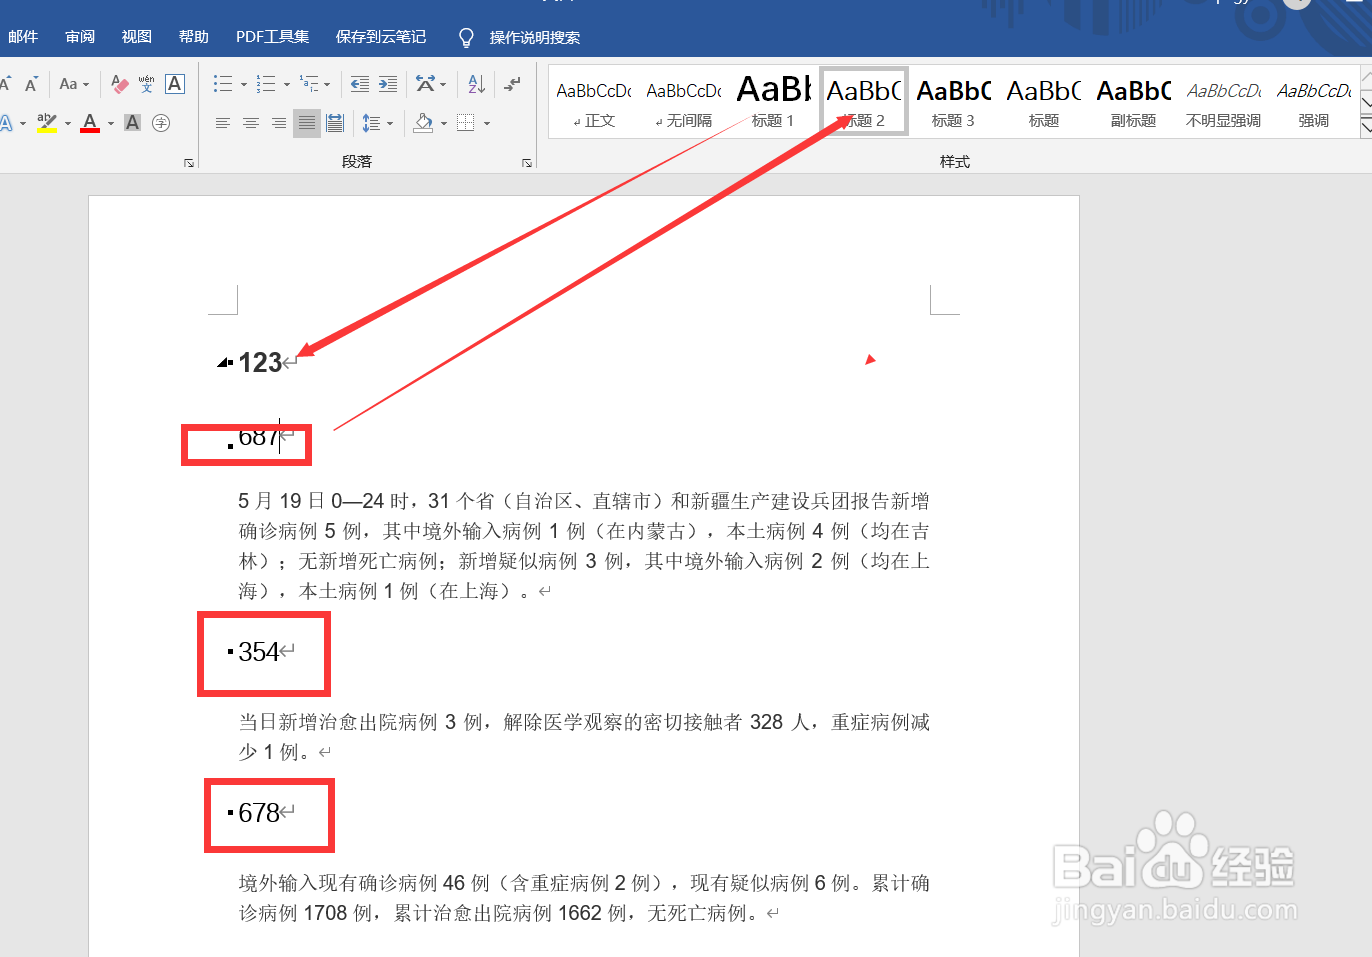This screenshot has height=957, width=1372.
Task: Center the paragraph text
Action: click(251, 123)
